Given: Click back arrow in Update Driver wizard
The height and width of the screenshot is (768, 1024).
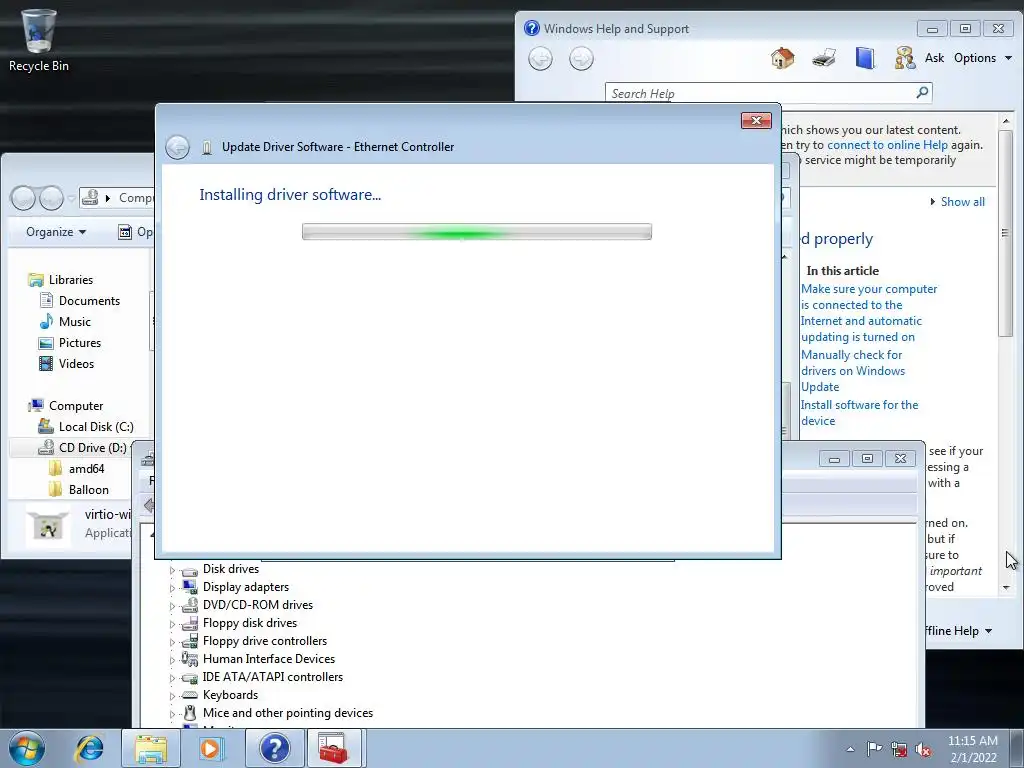Looking at the screenshot, I should [177, 147].
